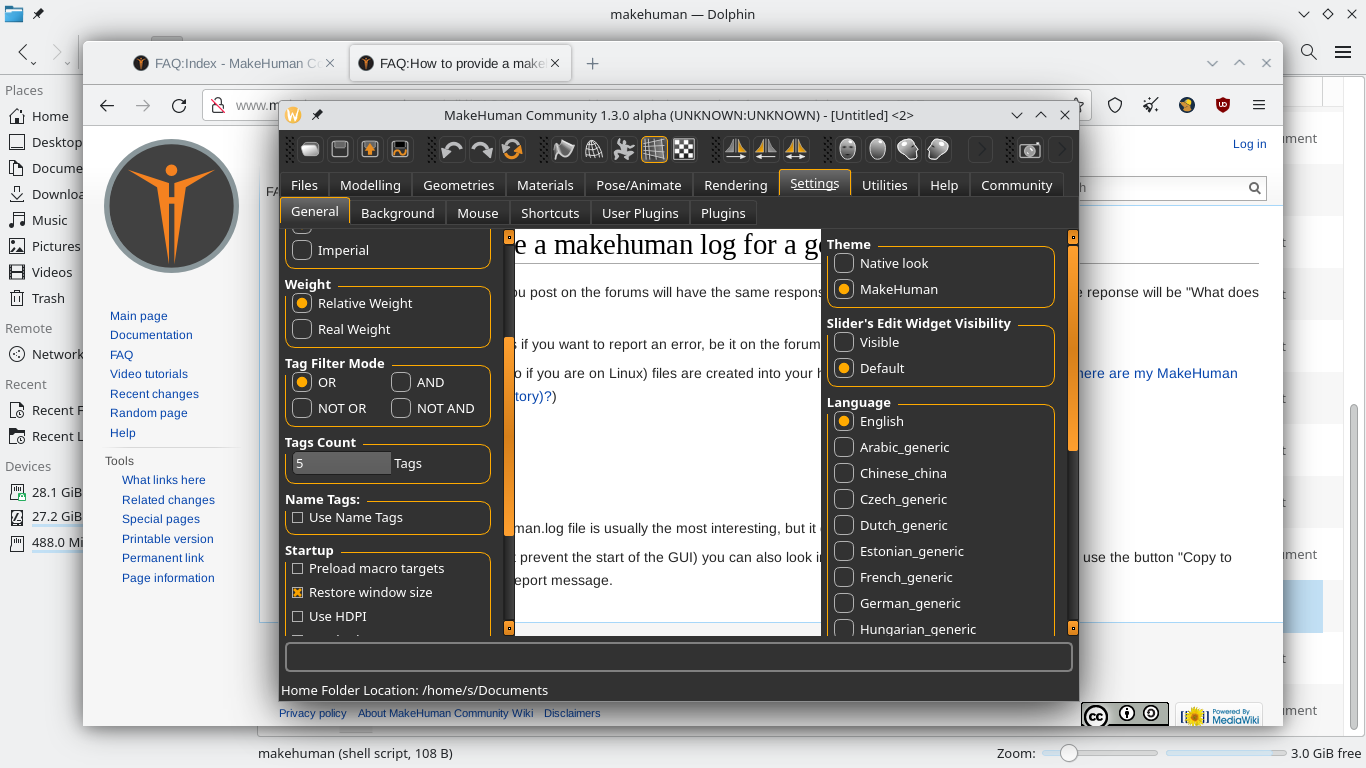Reload the page in the browser
Image resolution: width=1366 pixels, height=768 pixels.
(x=179, y=105)
